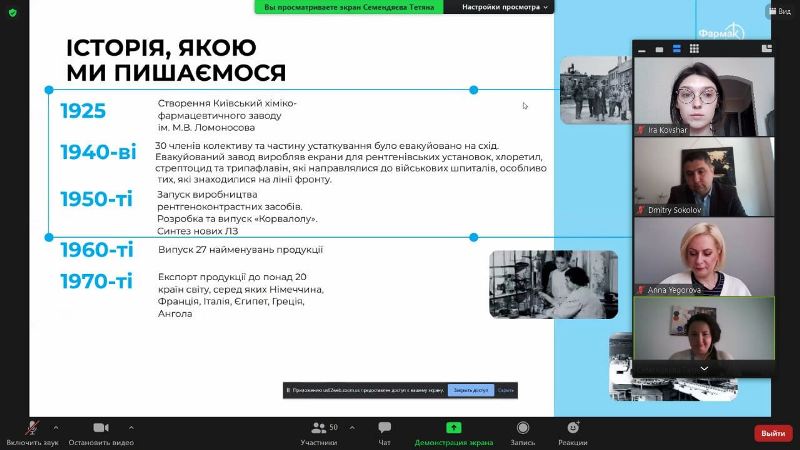Click the green encryption shield icon
Viewport: 800px width, 450px height.
click(13, 13)
